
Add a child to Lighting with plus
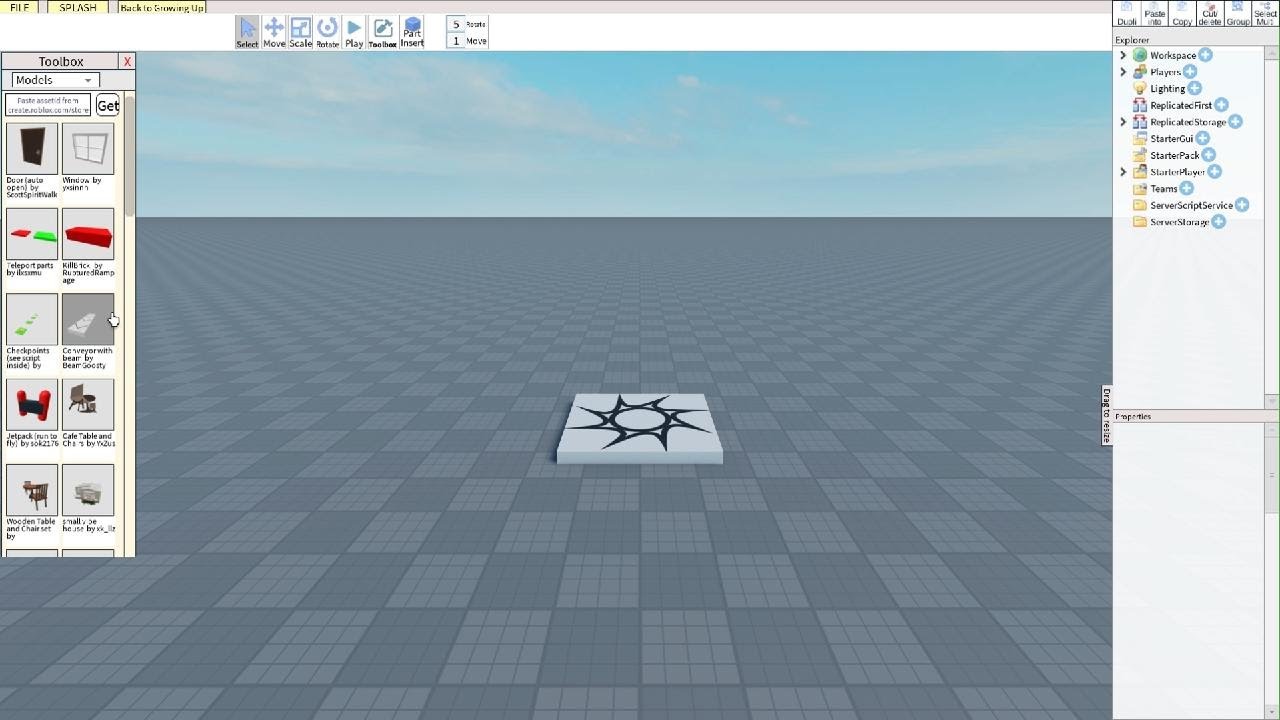pyautogui.click(x=1194, y=88)
